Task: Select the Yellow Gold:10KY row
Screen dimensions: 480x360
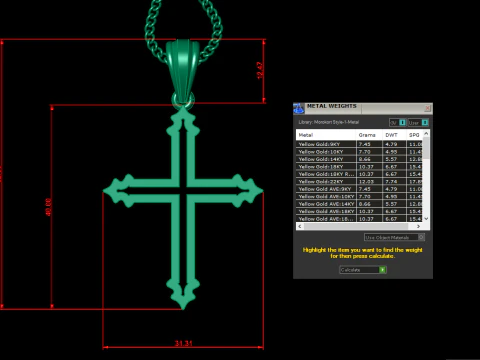Action: tap(359, 152)
